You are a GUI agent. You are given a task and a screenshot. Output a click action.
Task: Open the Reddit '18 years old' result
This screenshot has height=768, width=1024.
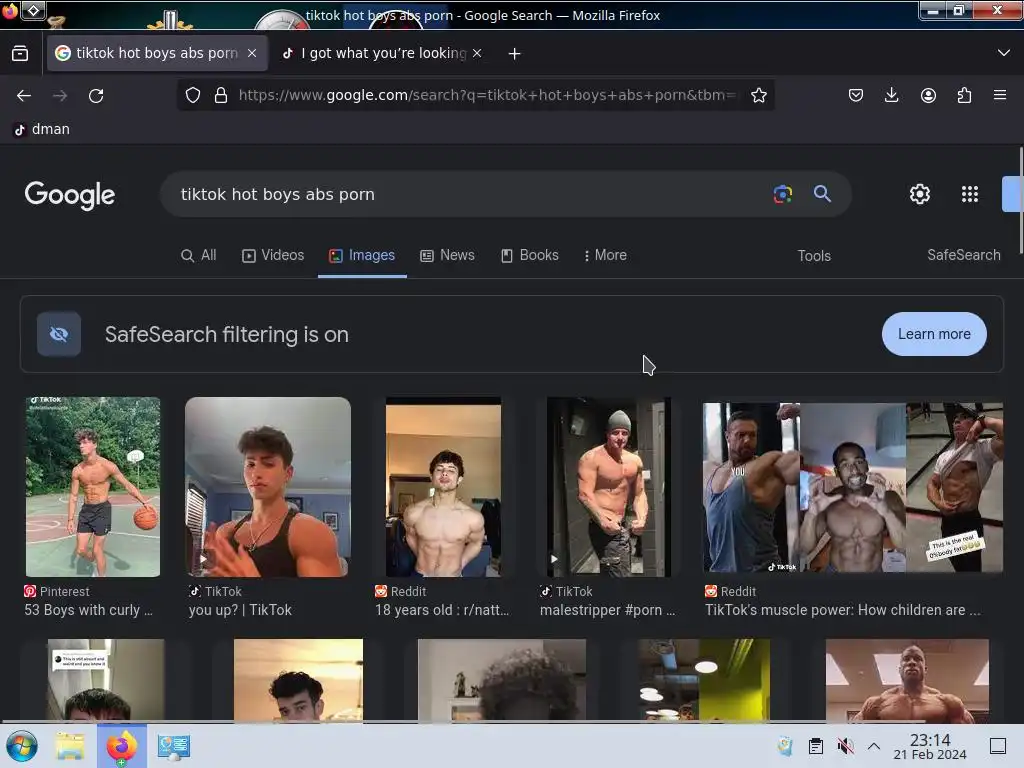click(x=442, y=610)
